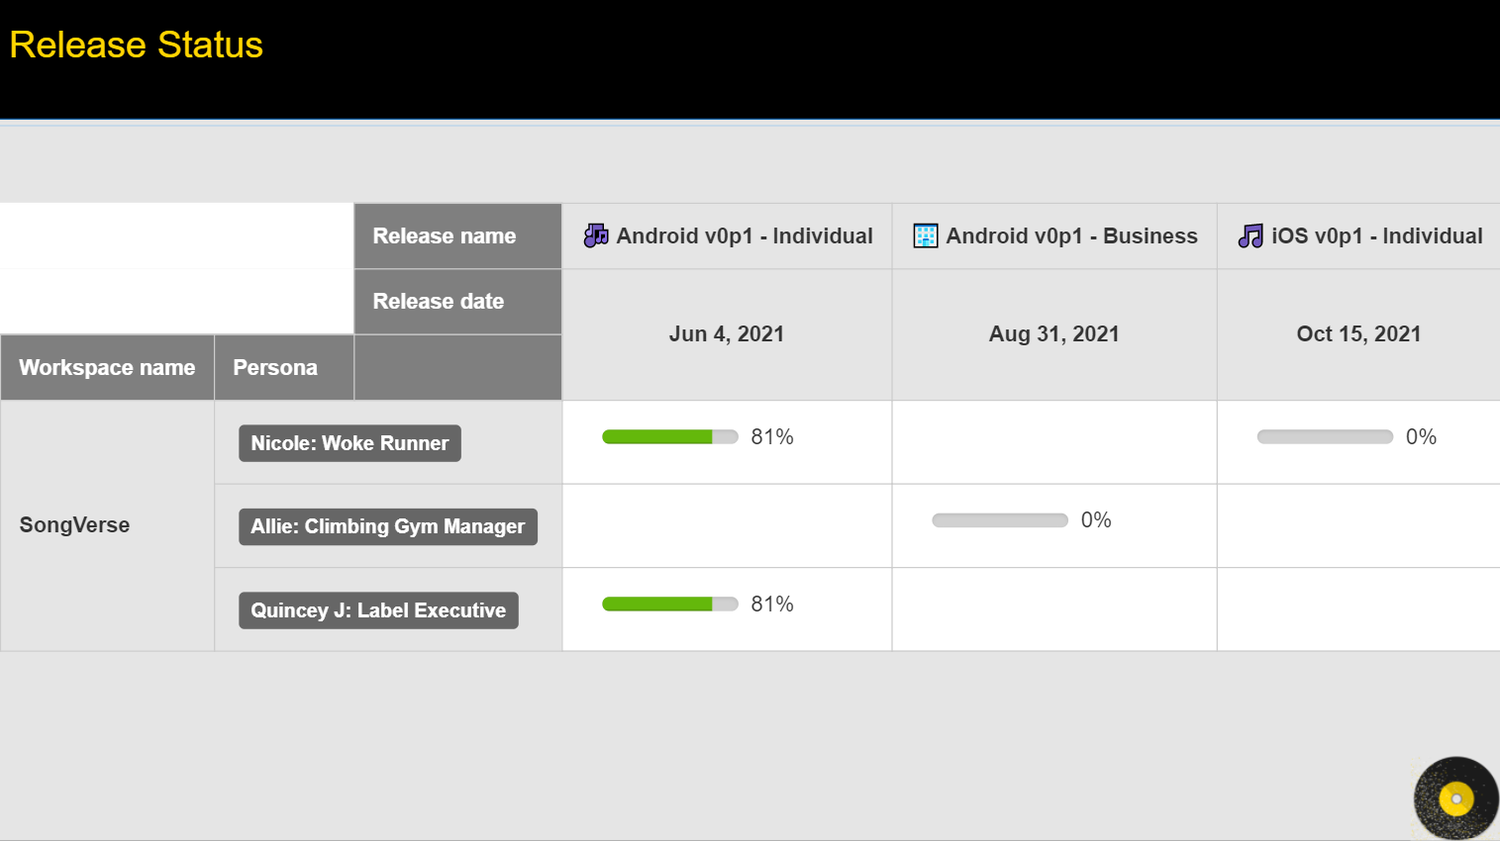This screenshot has width=1500, height=841.
Task: Click the iOS v0p1 Individual music note icon
Action: pyautogui.click(x=1250, y=236)
